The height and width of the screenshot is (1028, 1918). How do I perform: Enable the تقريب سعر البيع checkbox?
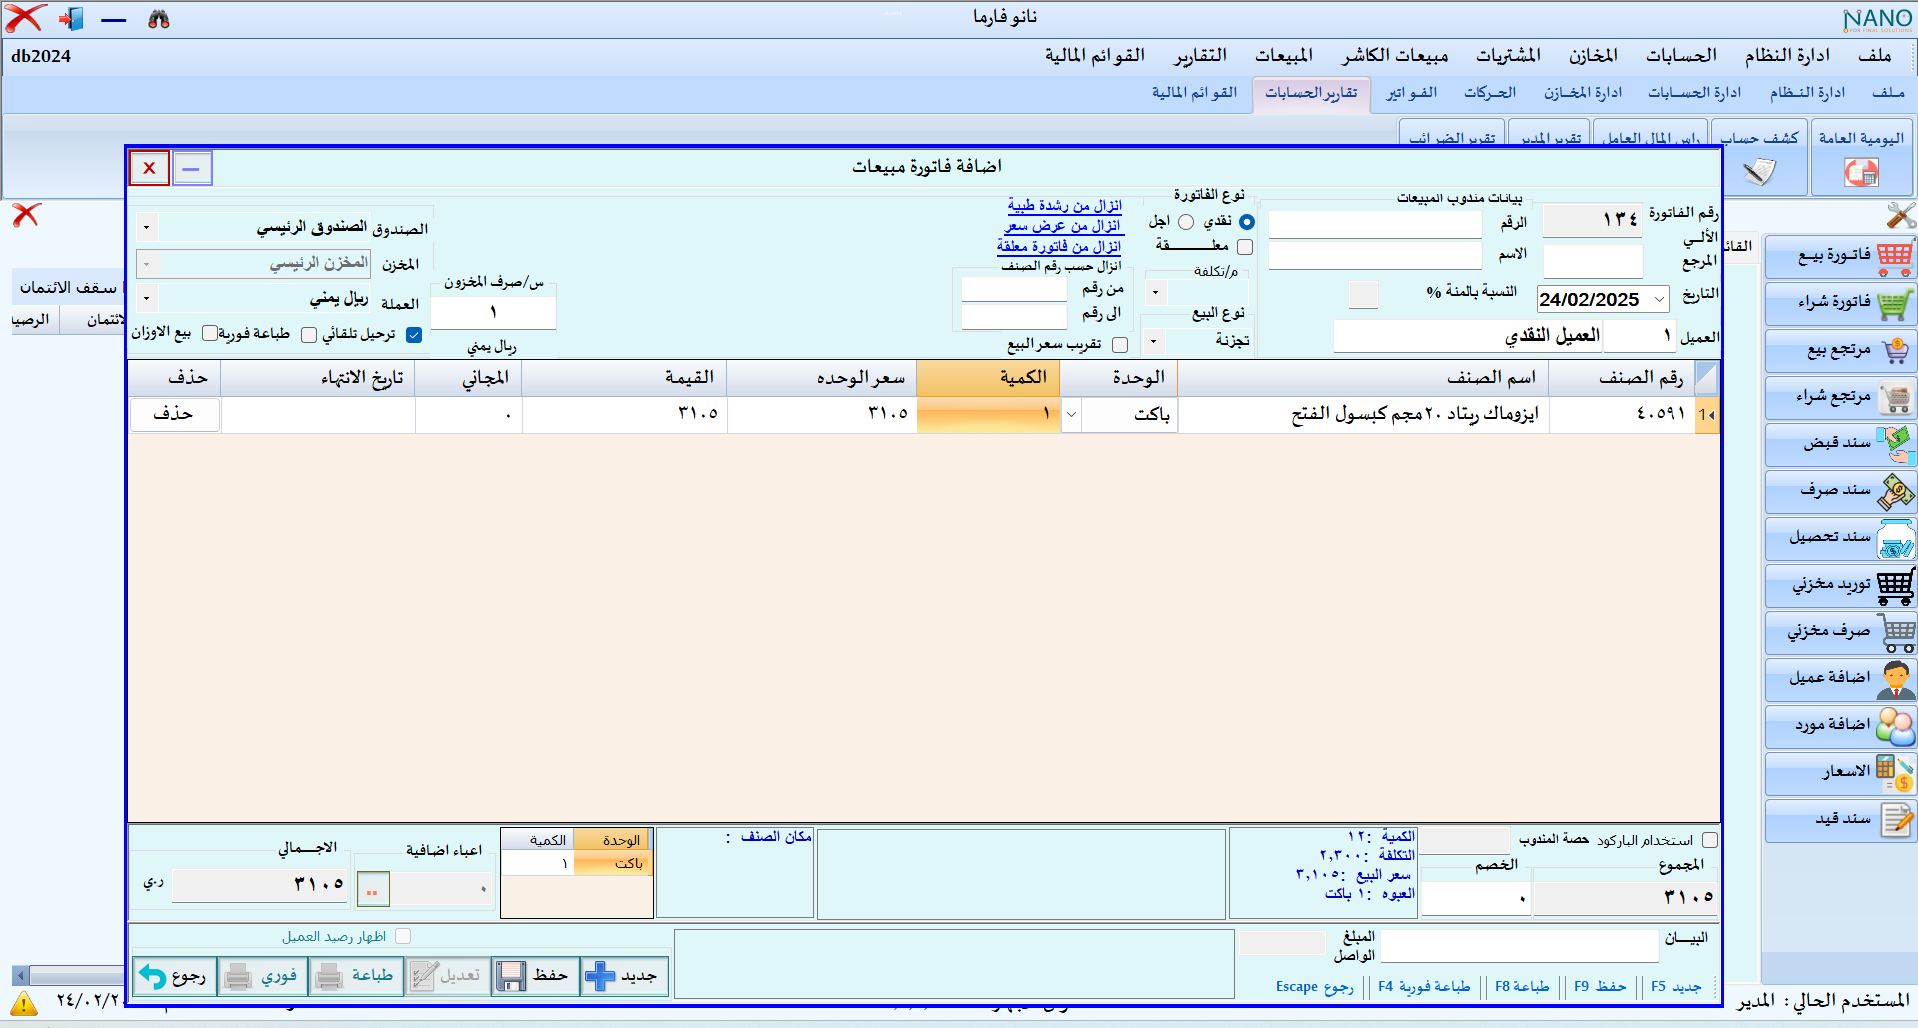point(1120,345)
